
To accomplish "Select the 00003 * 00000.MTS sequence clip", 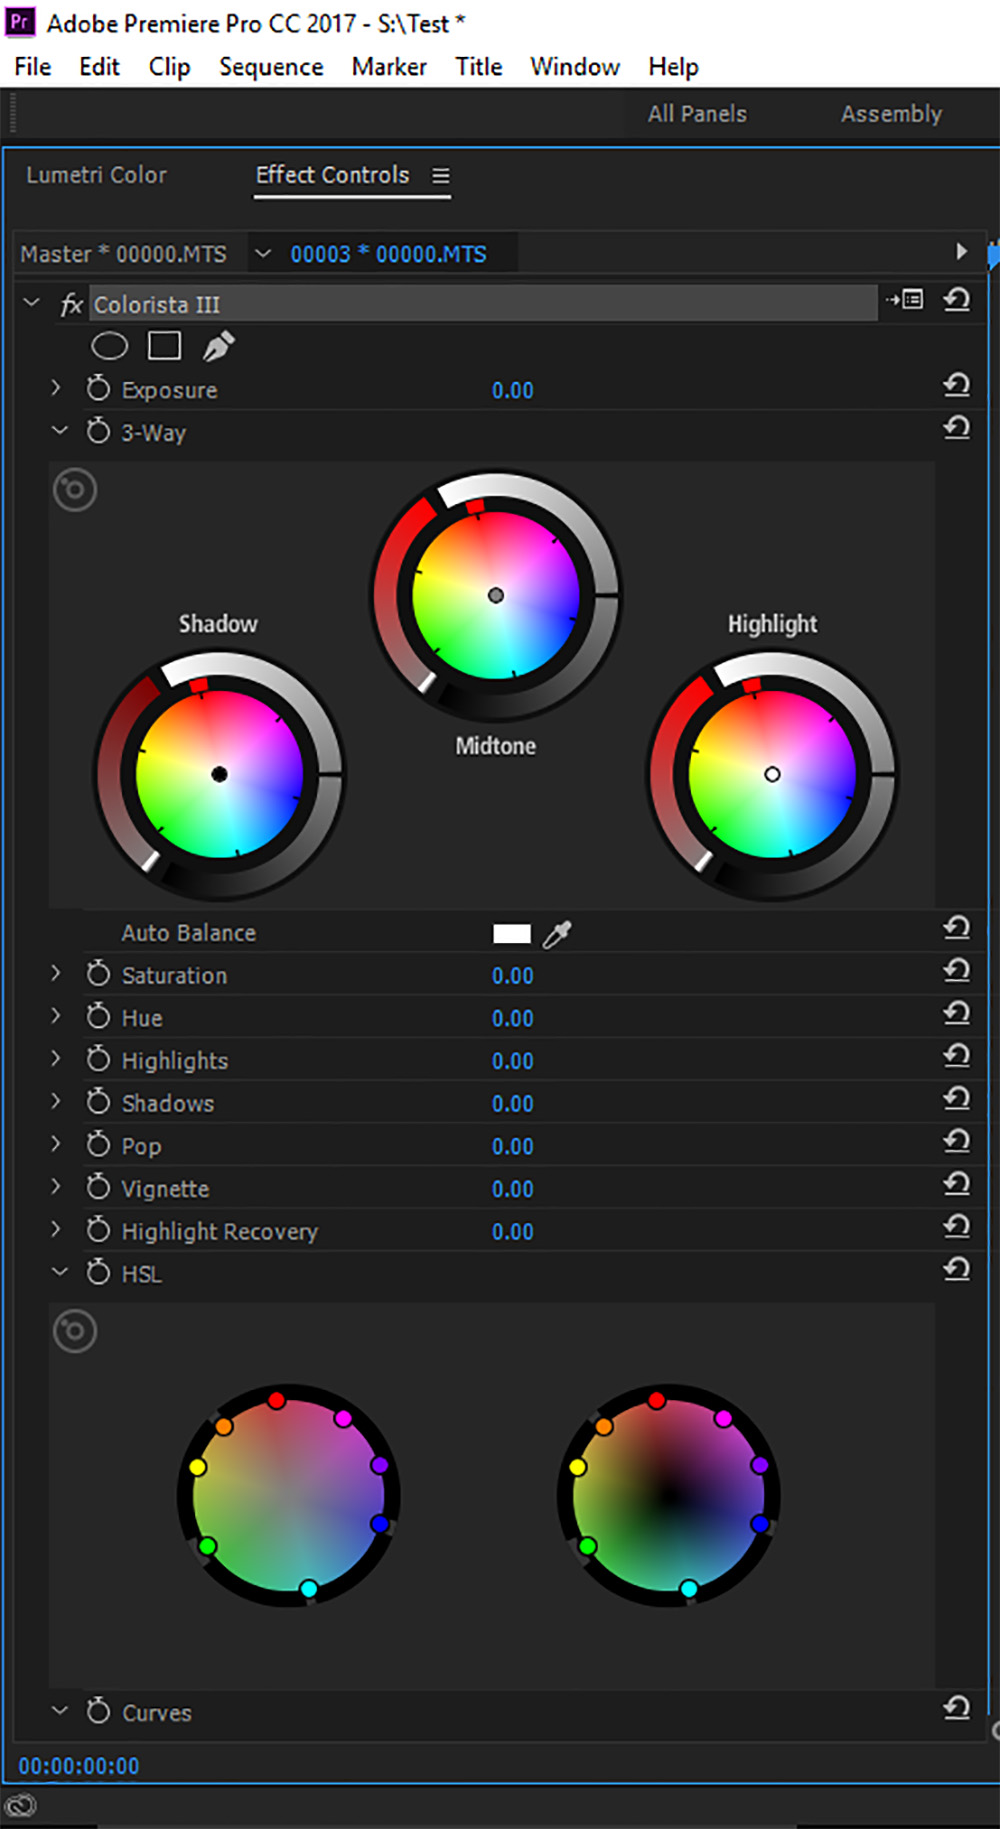I will 388,254.
